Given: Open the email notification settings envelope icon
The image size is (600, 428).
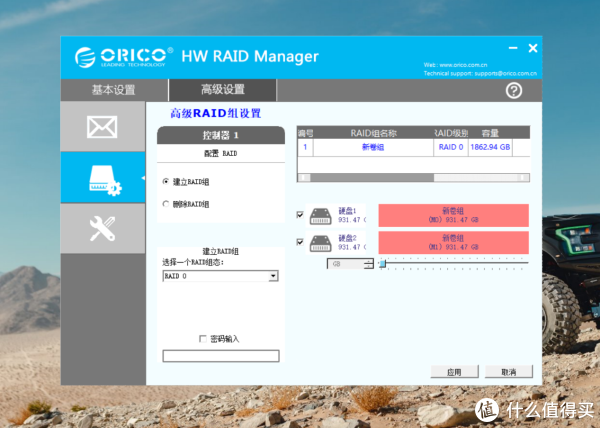Looking at the screenshot, I should pos(103,127).
